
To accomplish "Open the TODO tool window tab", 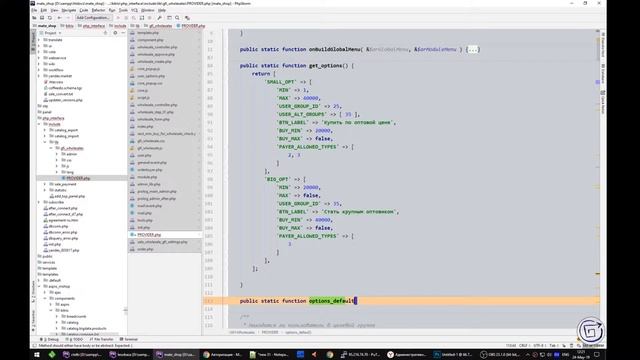I will (x=75, y=339).
